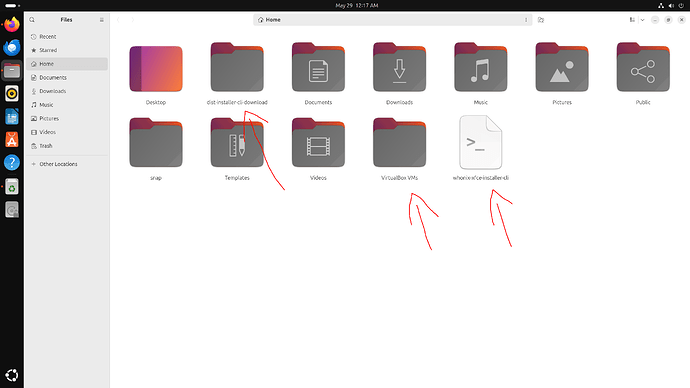Open the Desktop folder icon
The width and height of the screenshot is (690, 388).
(x=156, y=69)
